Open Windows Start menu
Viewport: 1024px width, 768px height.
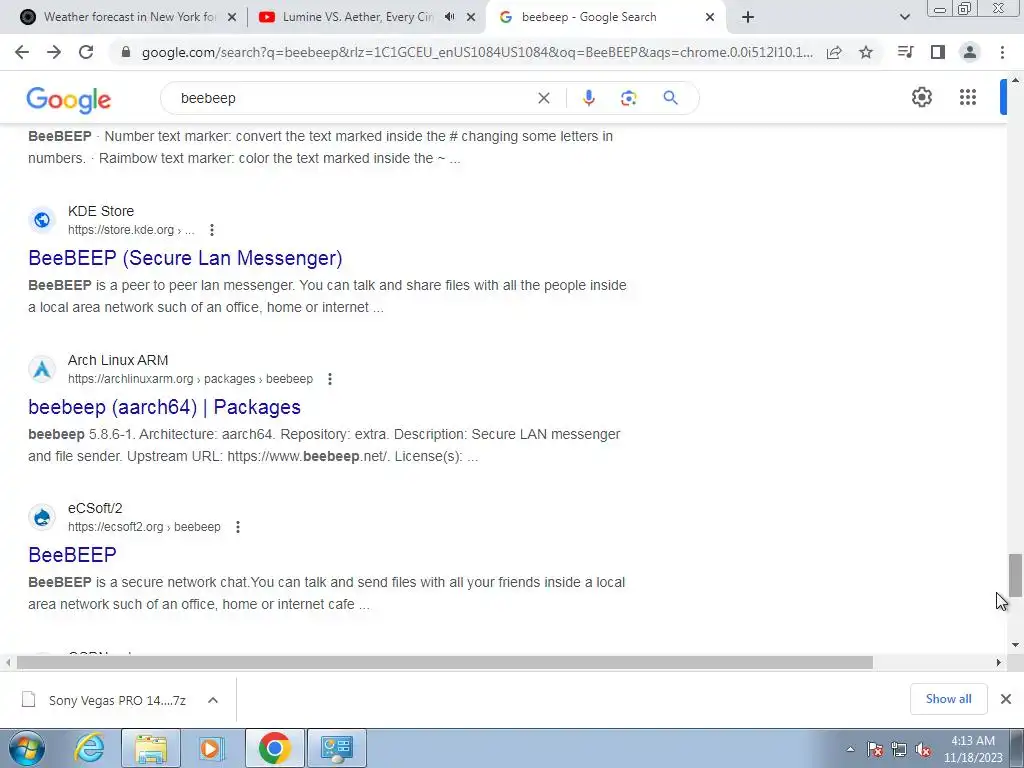(26, 748)
